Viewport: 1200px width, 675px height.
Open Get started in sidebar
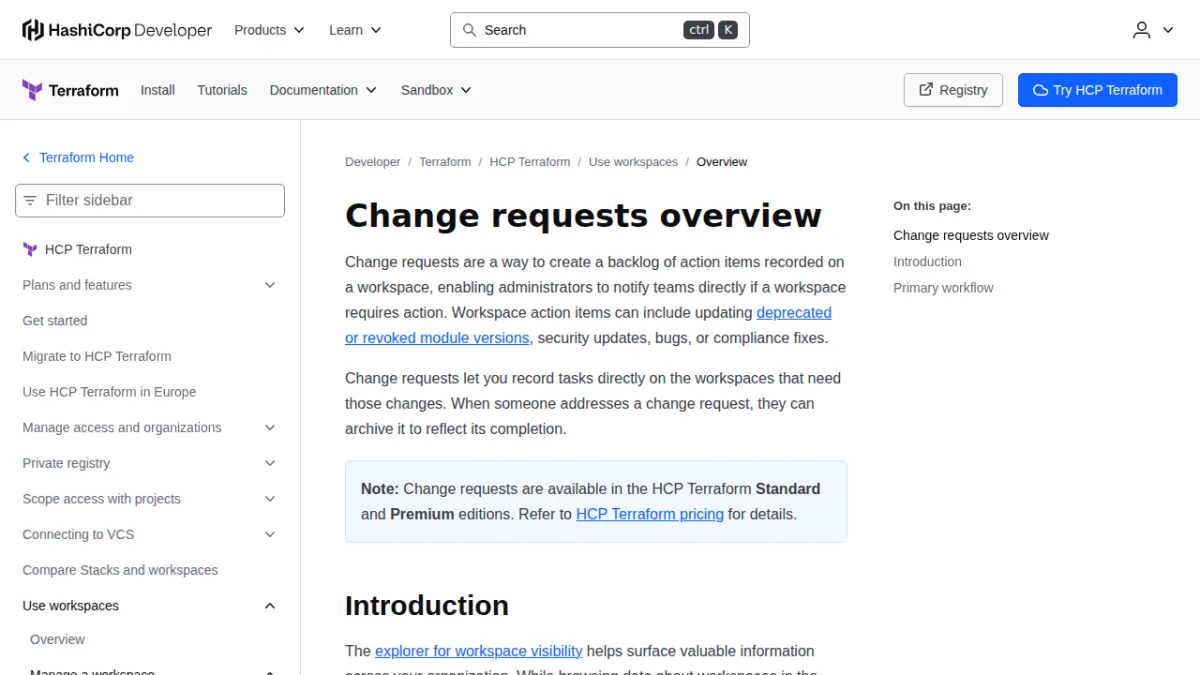pos(55,321)
